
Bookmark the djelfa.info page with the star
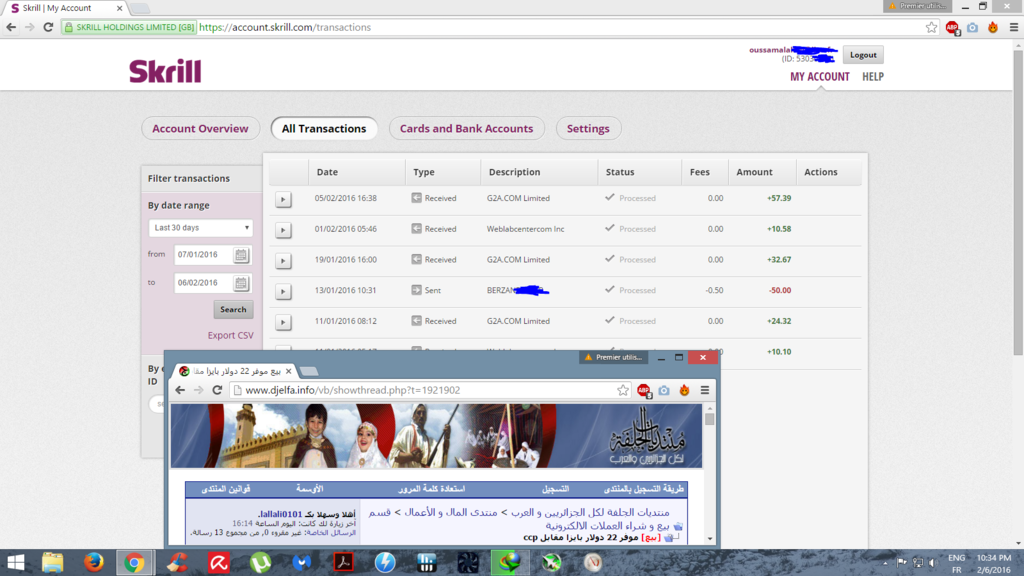pyautogui.click(x=623, y=390)
